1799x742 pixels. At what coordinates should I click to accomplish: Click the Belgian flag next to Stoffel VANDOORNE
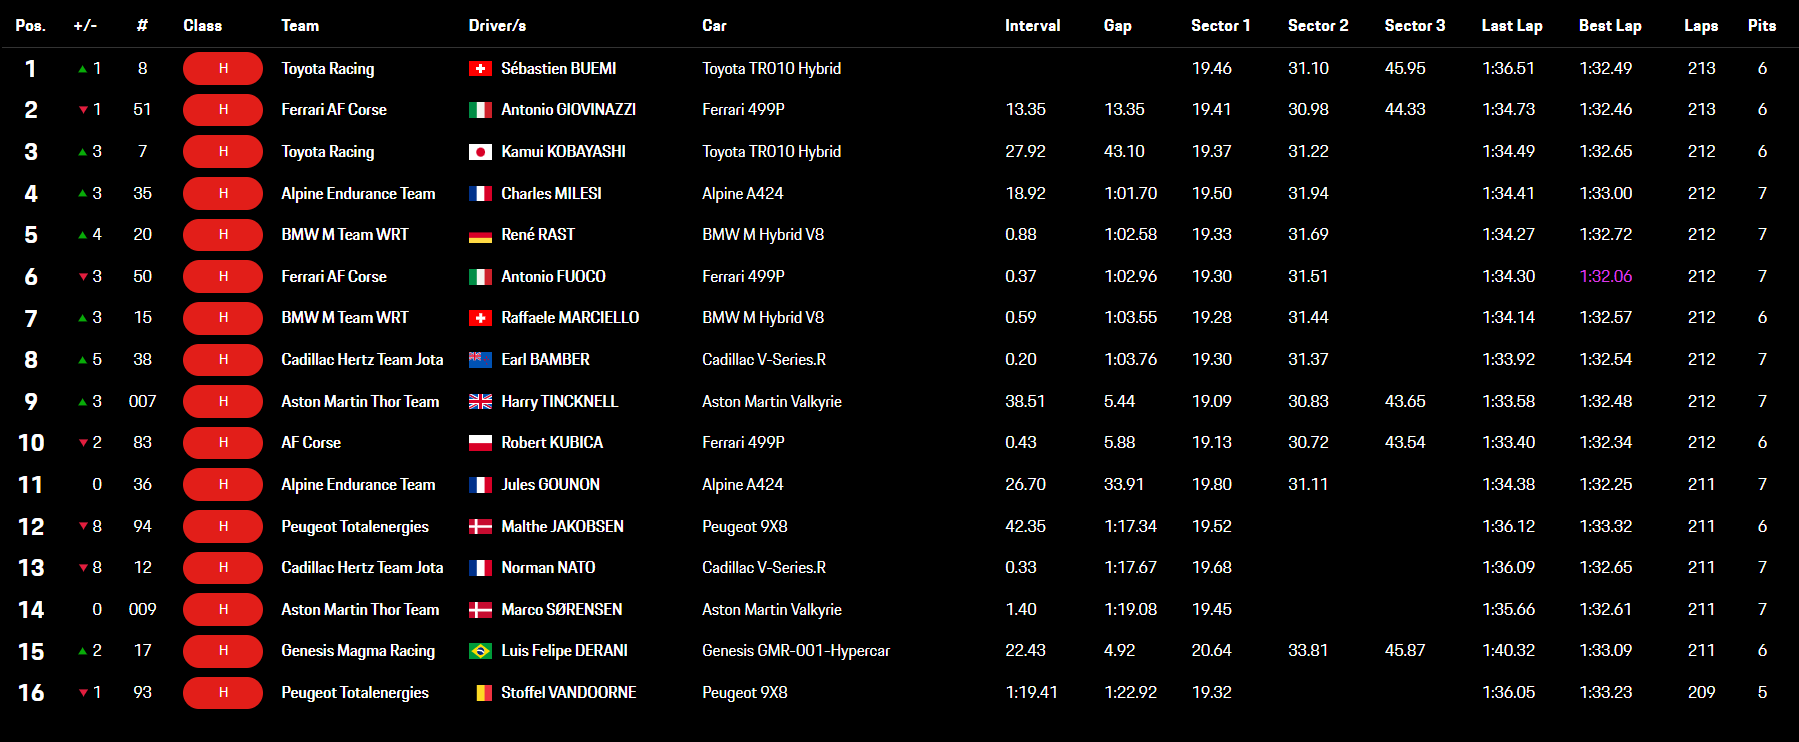pyautogui.click(x=482, y=693)
